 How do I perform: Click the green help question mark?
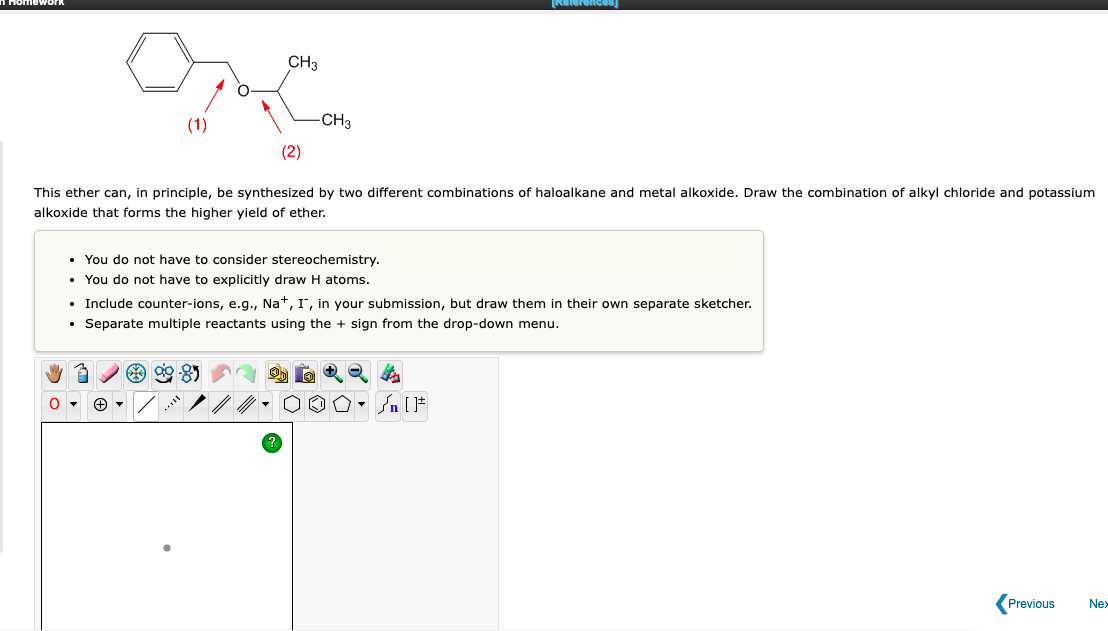click(272, 443)
